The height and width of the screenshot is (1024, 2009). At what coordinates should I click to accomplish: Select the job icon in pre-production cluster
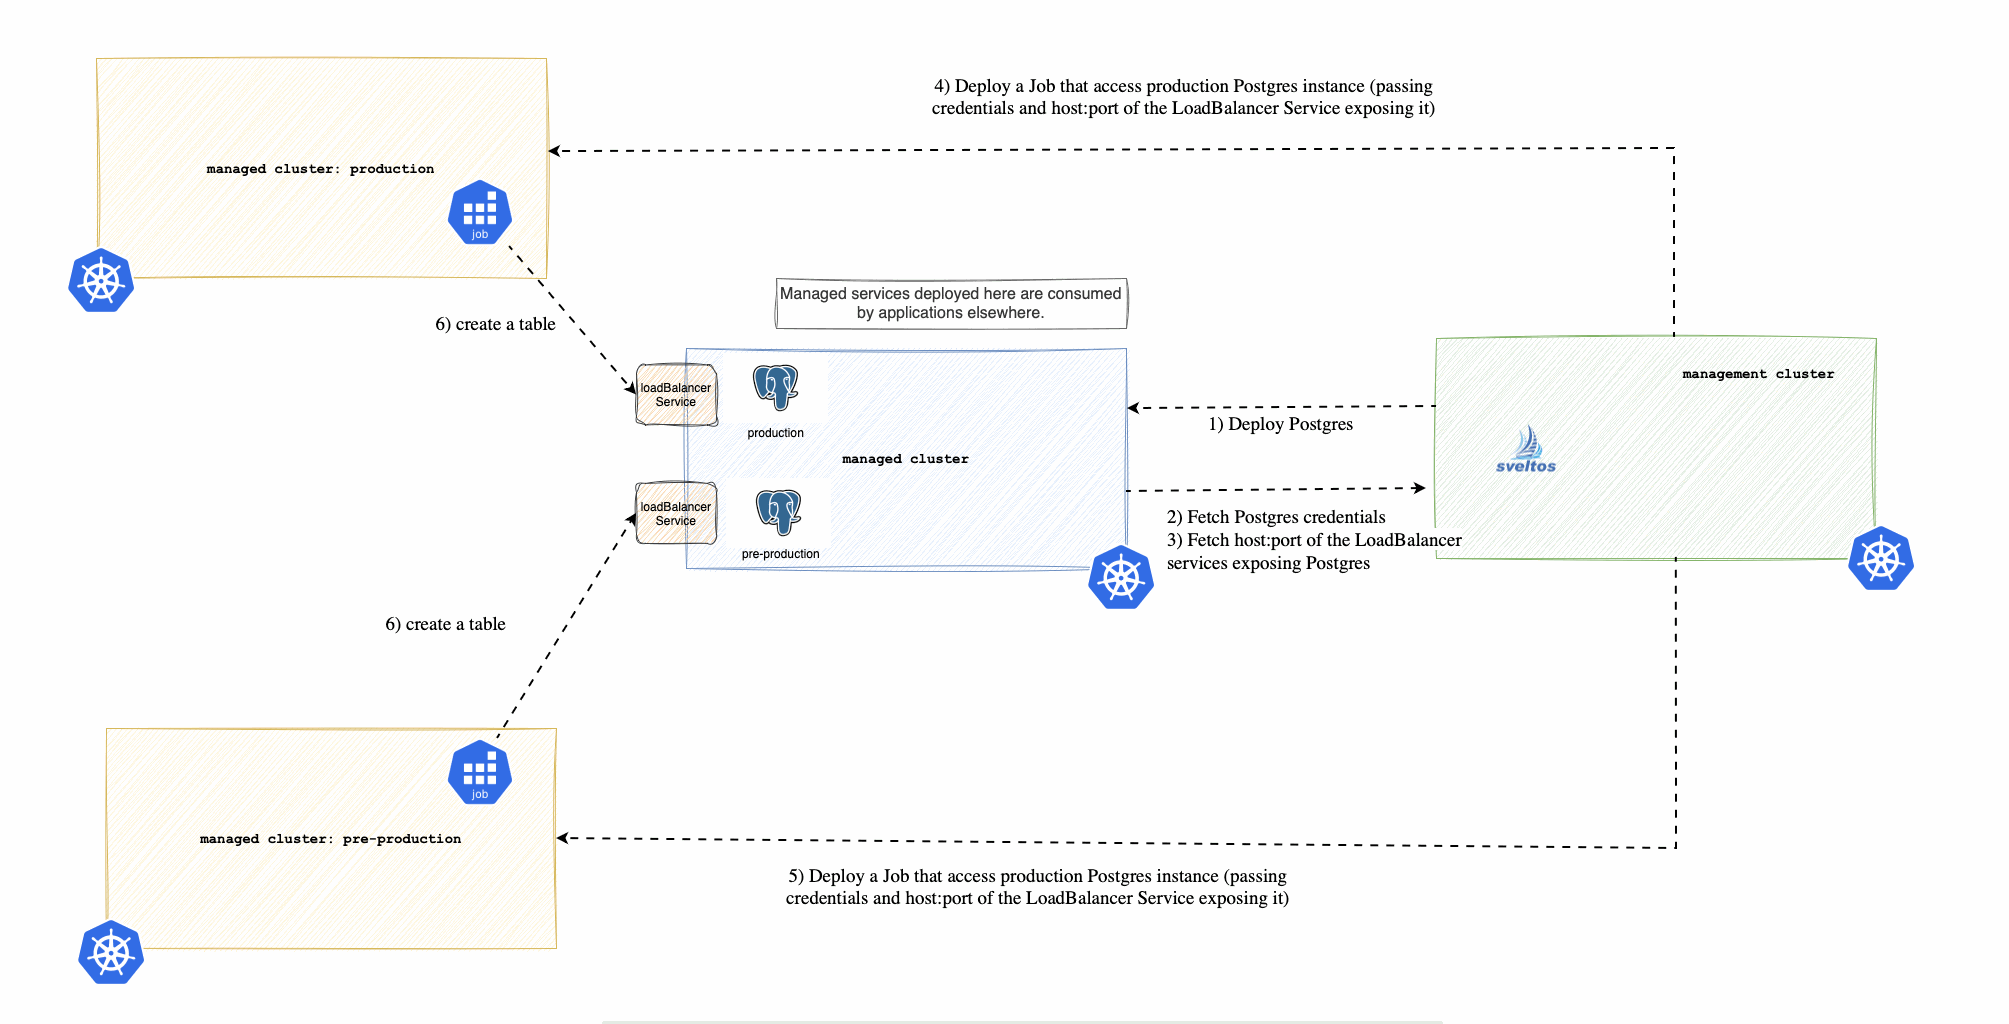[479, 770]
